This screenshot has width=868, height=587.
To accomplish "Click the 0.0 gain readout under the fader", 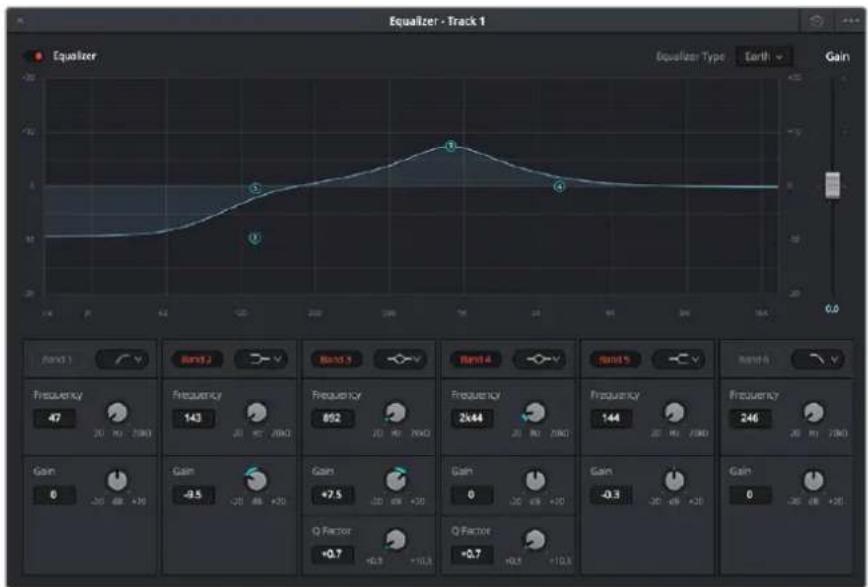I will [x=831, y=309].
